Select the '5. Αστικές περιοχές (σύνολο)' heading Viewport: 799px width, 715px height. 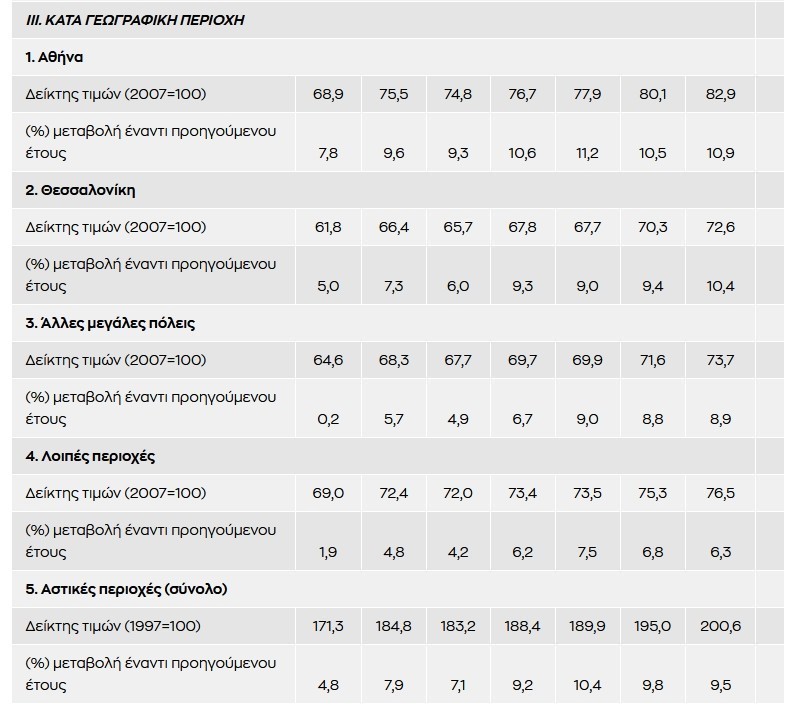click(126, 589)
